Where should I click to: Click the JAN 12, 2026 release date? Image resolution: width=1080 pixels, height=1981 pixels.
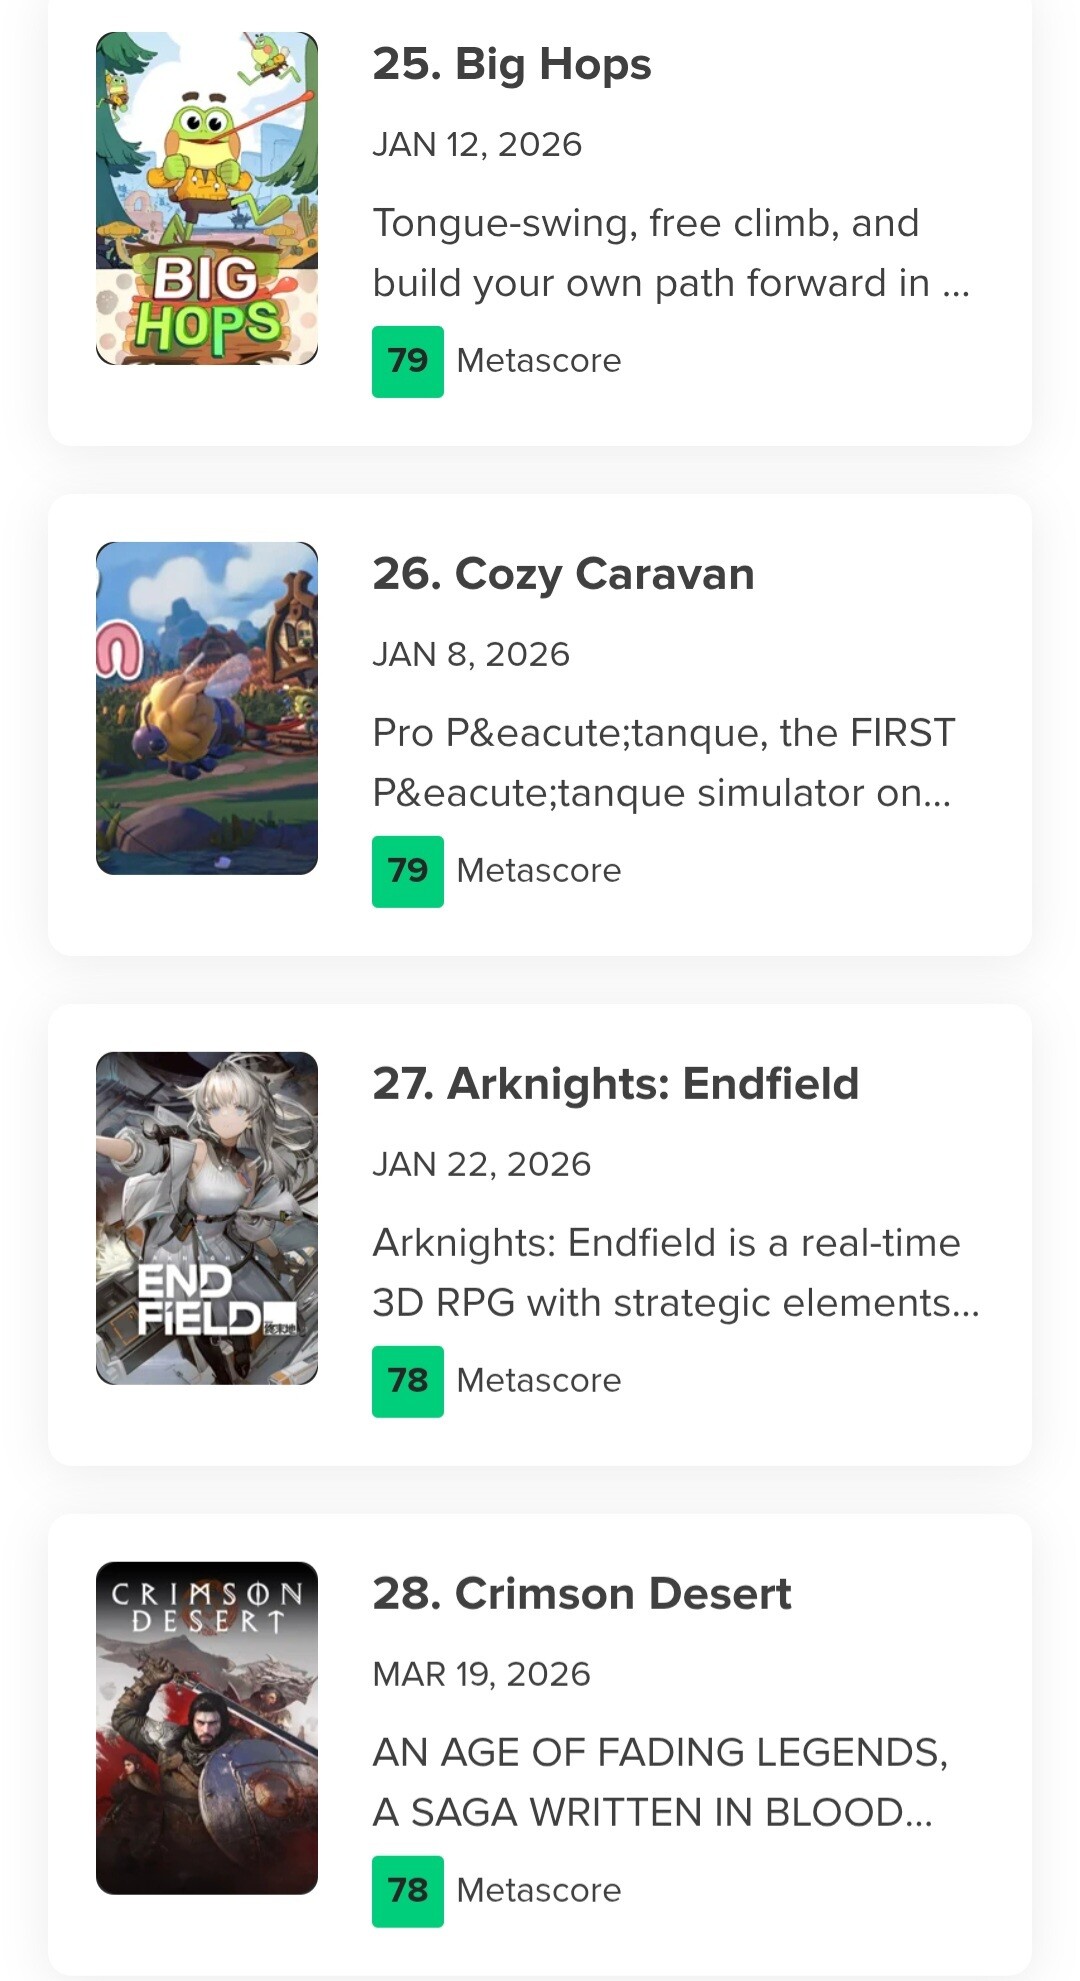tap(477, 145)
